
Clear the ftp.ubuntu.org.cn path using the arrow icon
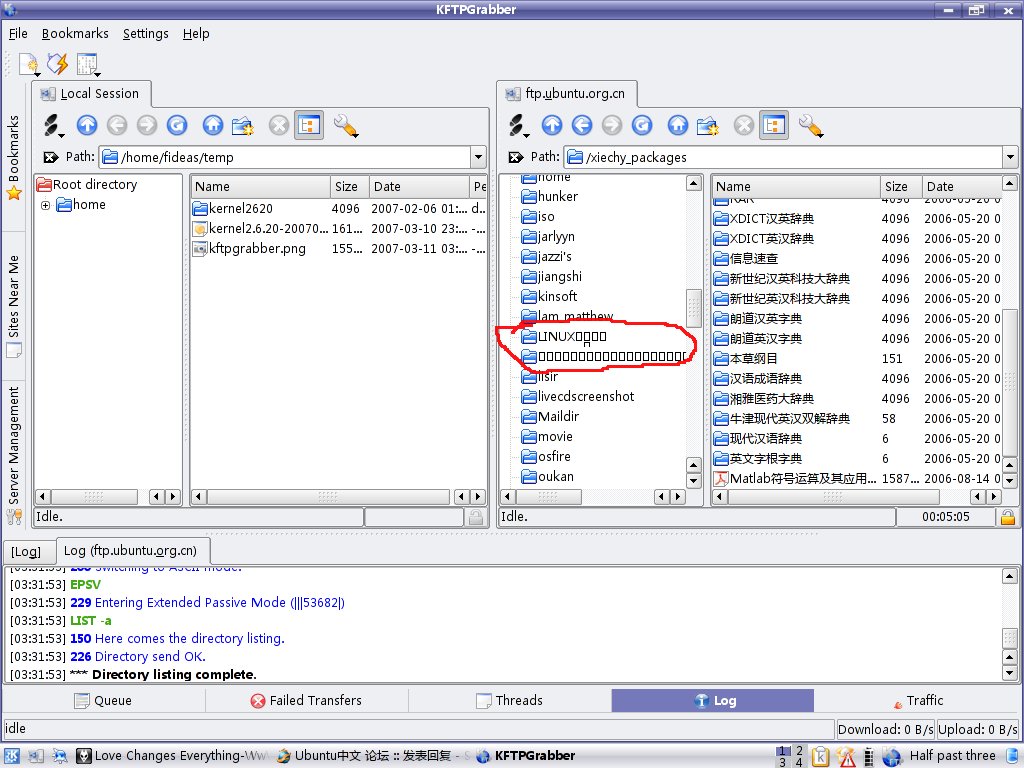516,157
